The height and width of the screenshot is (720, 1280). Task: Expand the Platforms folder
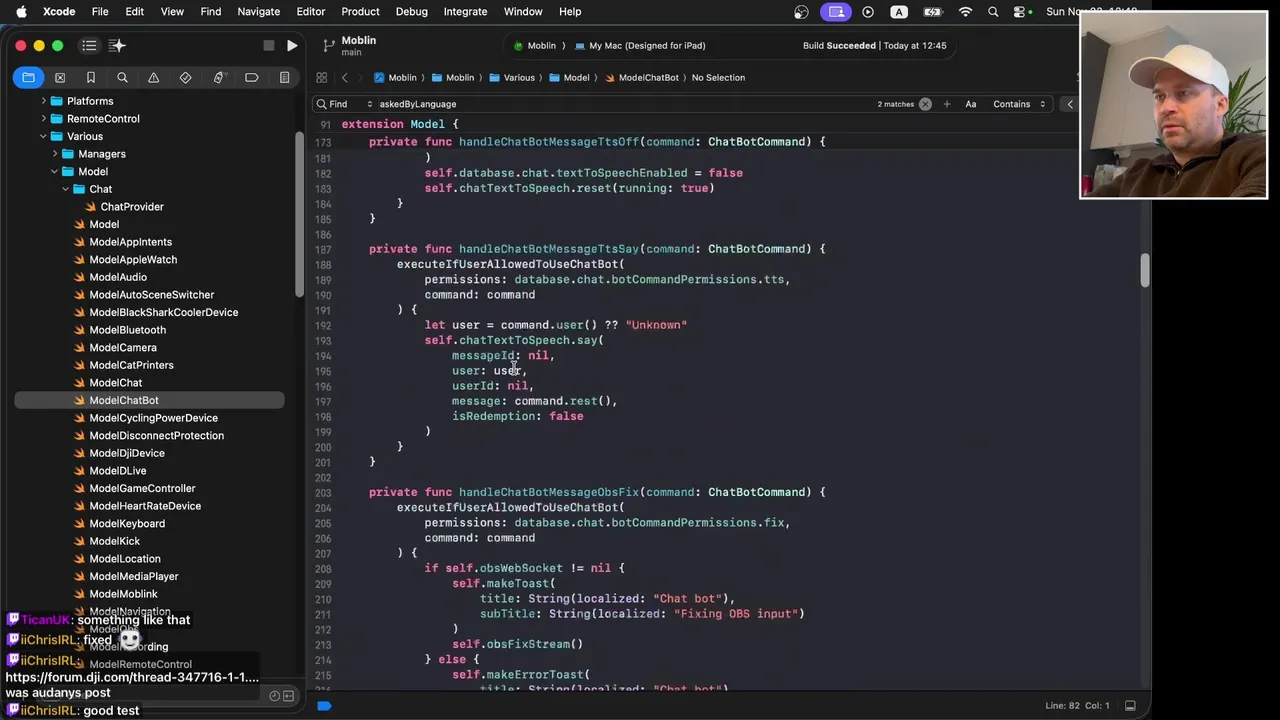tap(44, 101)
